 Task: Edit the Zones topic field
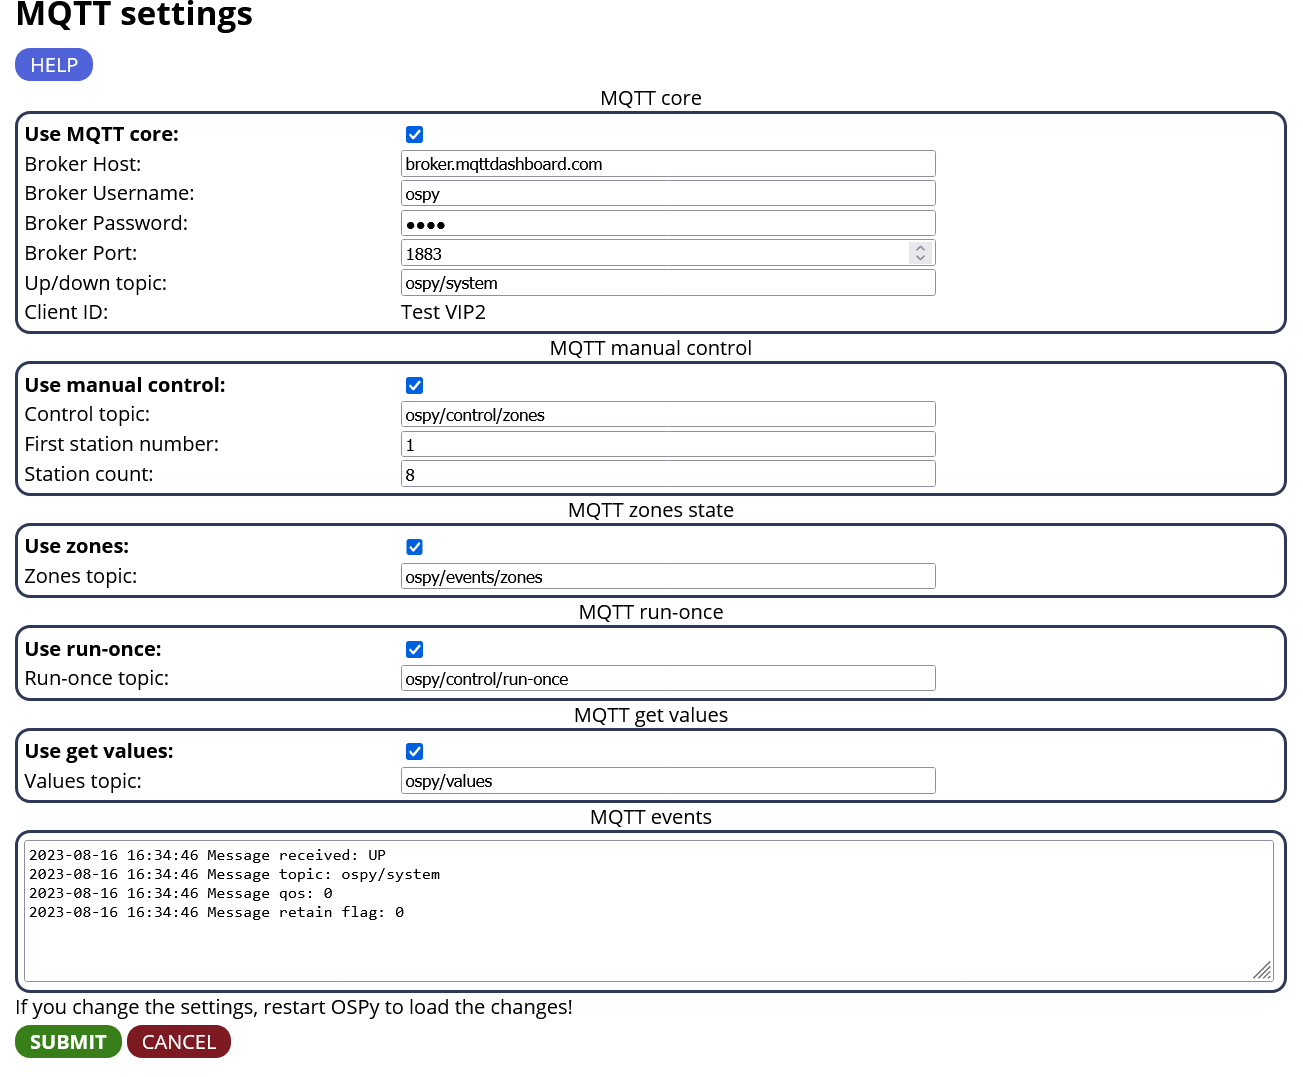(x=668, y=576)
